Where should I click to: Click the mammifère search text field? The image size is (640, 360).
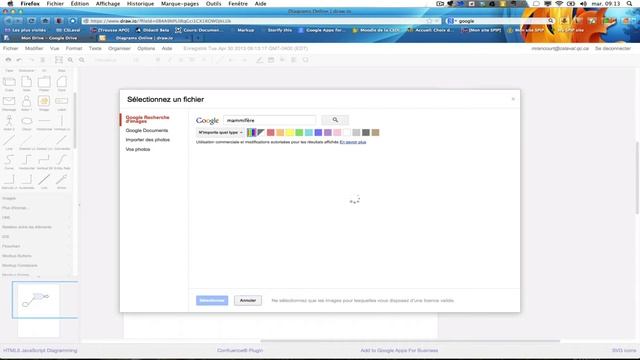tap(270, 120)
